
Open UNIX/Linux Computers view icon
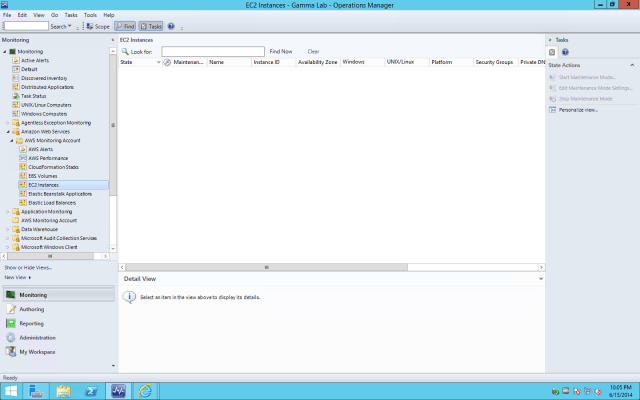coord(16,105)
